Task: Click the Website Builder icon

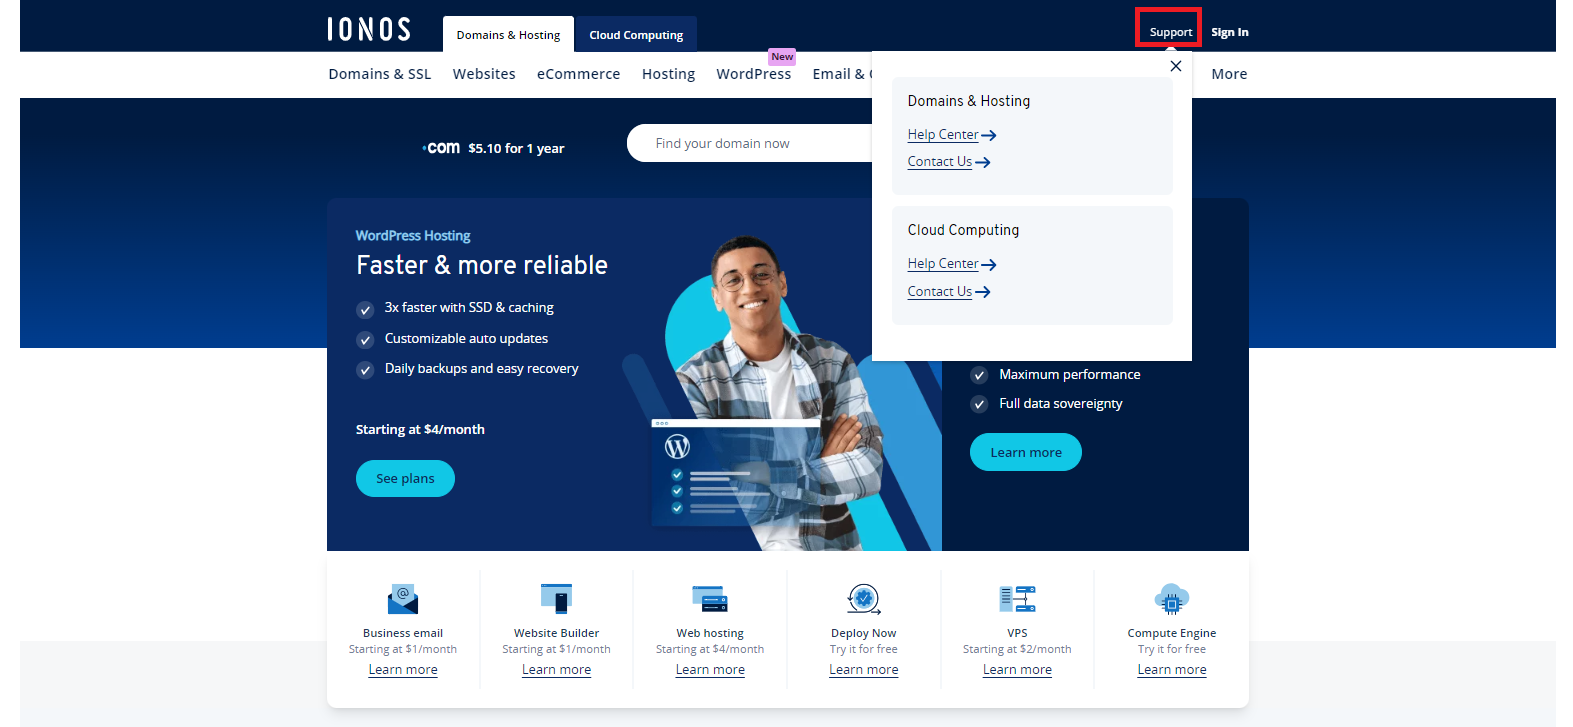Action: [556, 599]
